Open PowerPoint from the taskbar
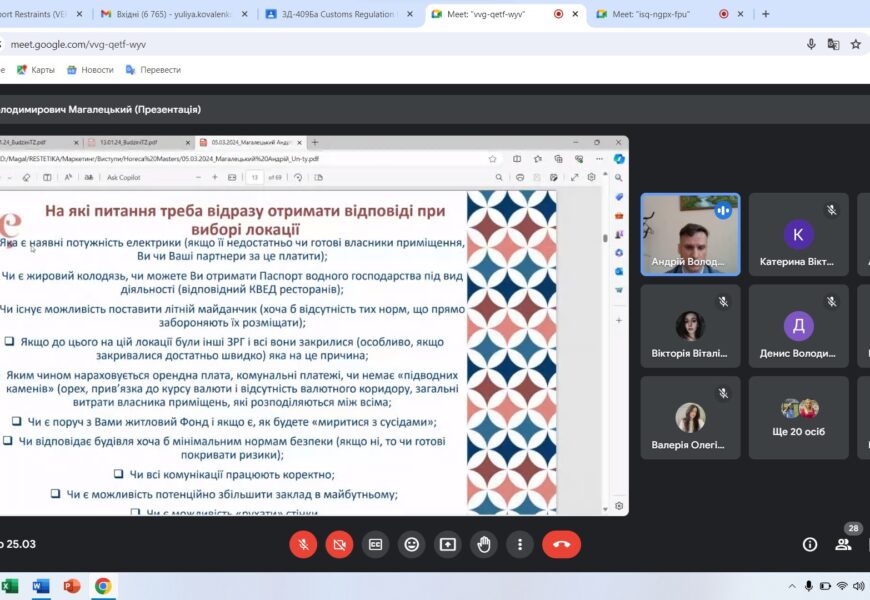Screen dimensions: 870x600 coord(72,586)
